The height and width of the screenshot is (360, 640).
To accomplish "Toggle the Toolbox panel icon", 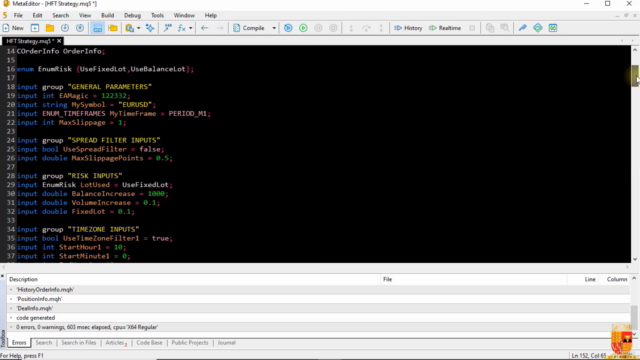I will point(98,28).
